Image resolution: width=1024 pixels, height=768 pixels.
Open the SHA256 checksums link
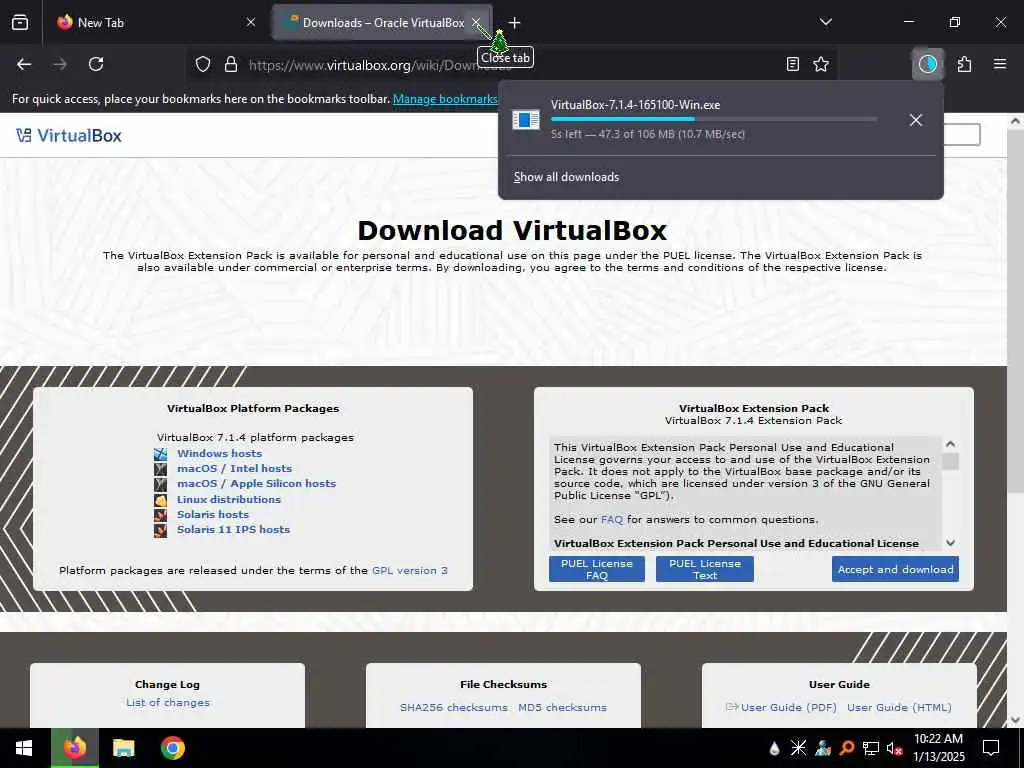454,707
